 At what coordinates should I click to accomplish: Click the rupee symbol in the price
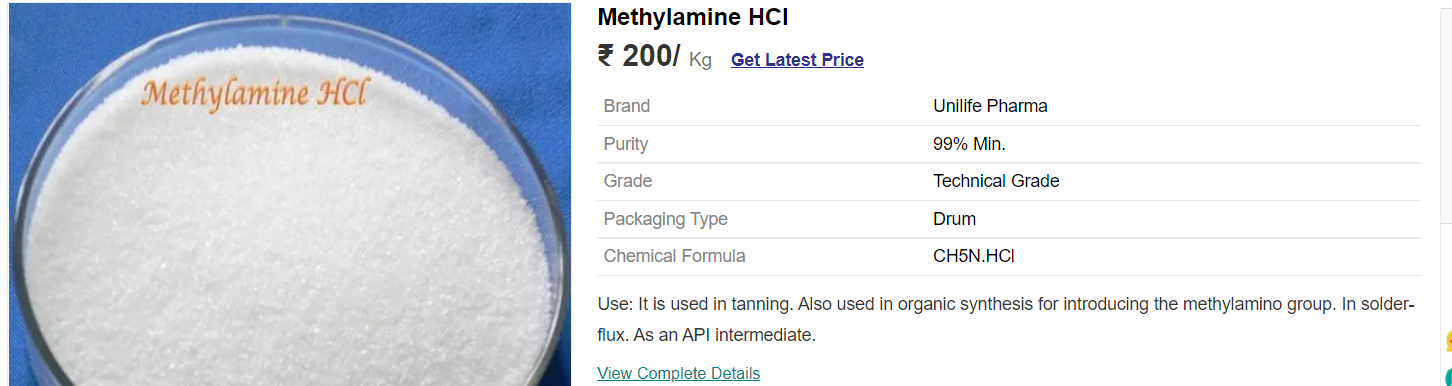(605, 56)
